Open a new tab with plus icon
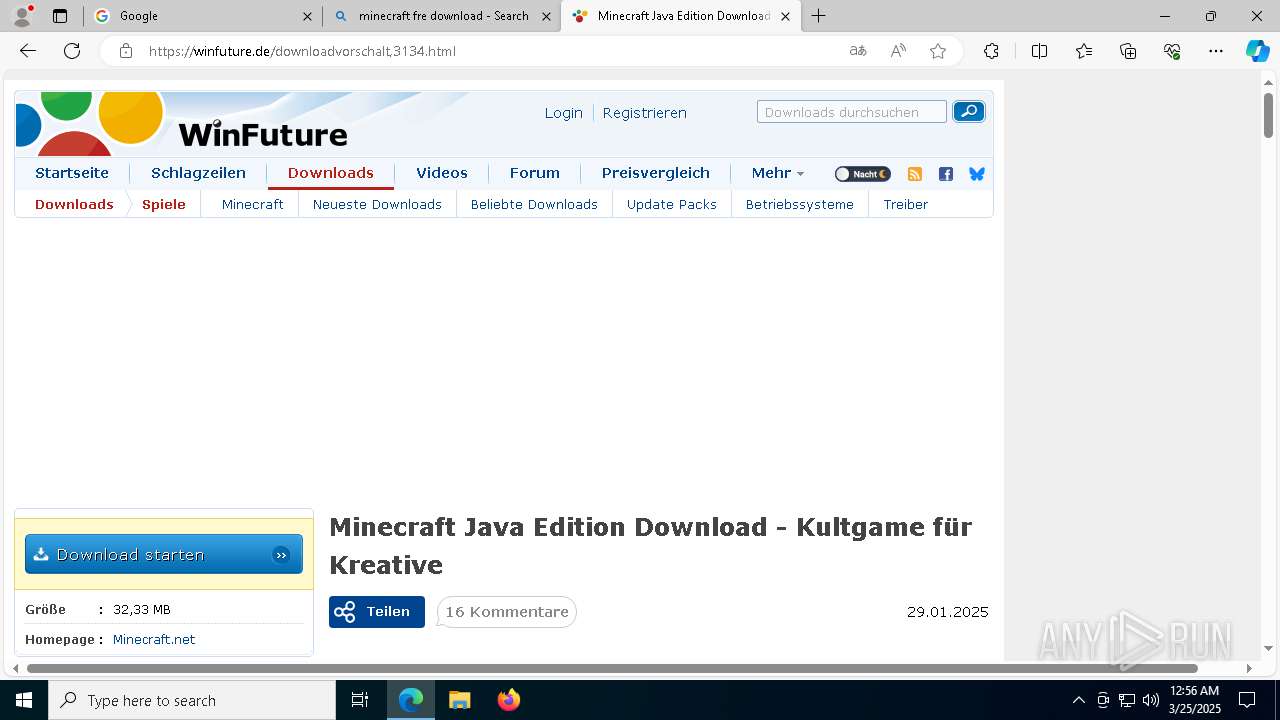The height and width of the screenshot is (720, 1280). pyautogui.click(x=818, y=16)
